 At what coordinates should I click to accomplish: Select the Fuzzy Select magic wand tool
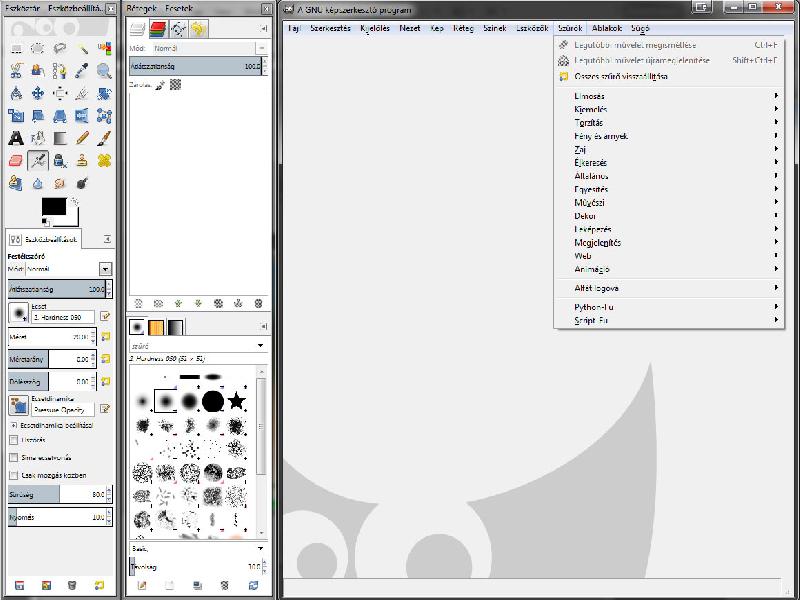(82, 49)
